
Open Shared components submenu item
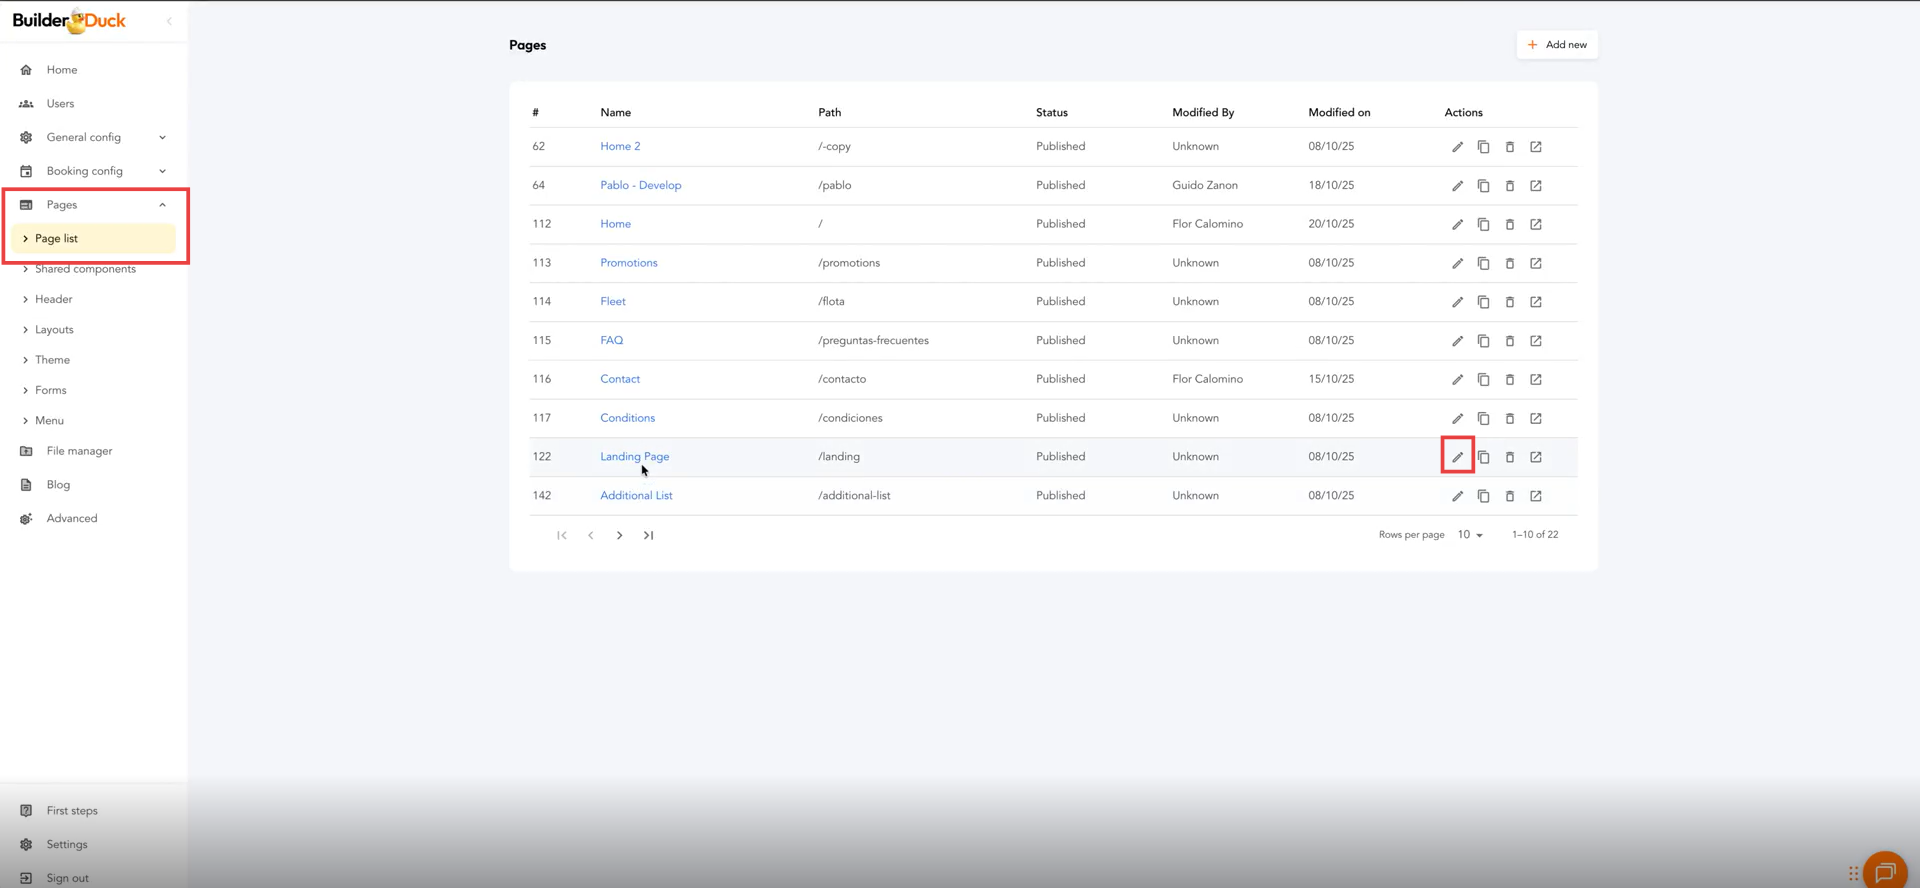coord(85,269)
